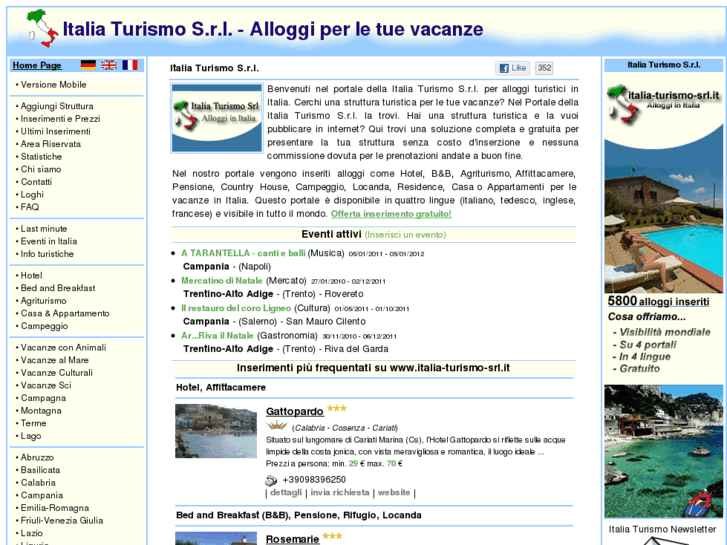
Task: Go to Home Page link
Action: tap(37, 65)
